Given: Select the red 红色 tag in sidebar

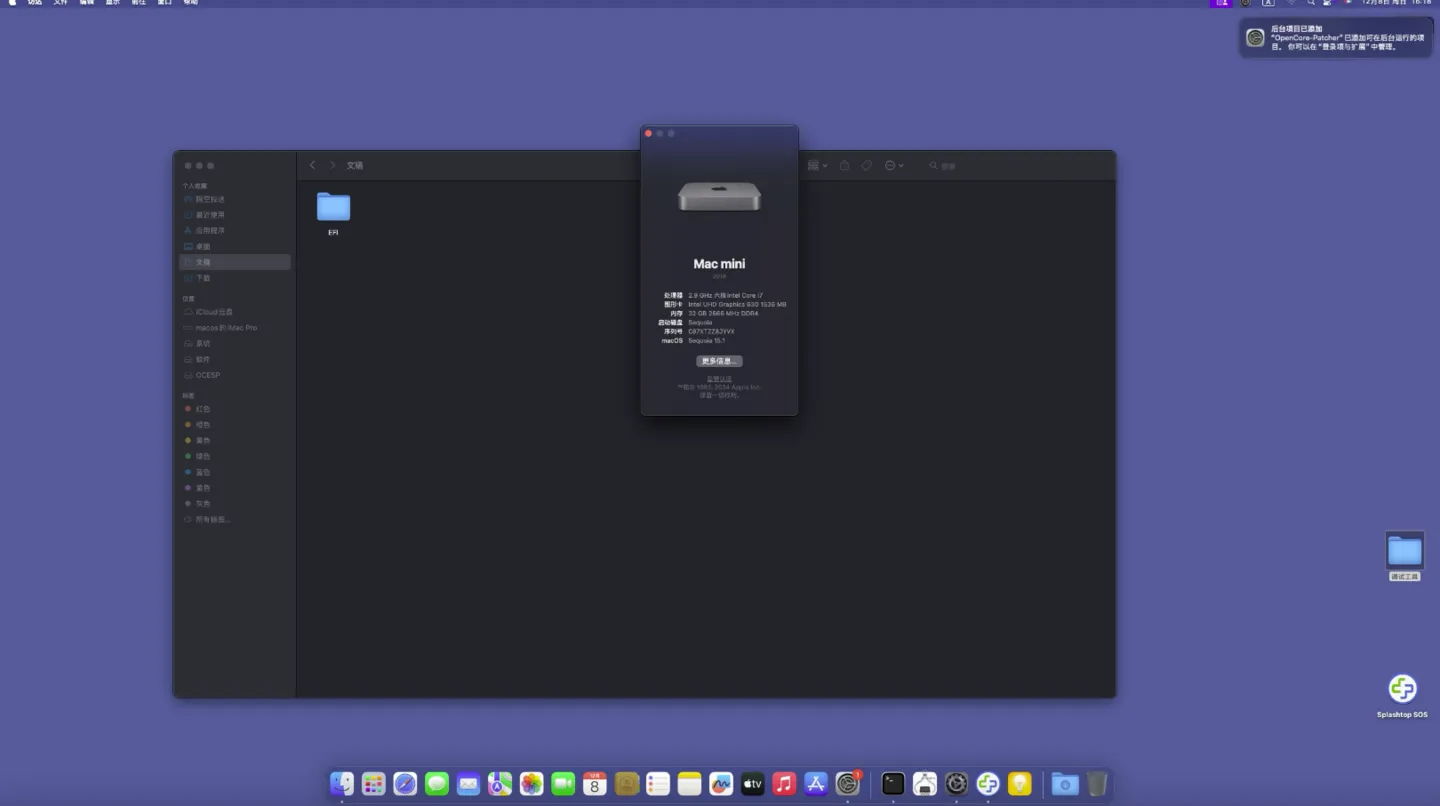Looking at the screenshot, I should tap(203, 409).
